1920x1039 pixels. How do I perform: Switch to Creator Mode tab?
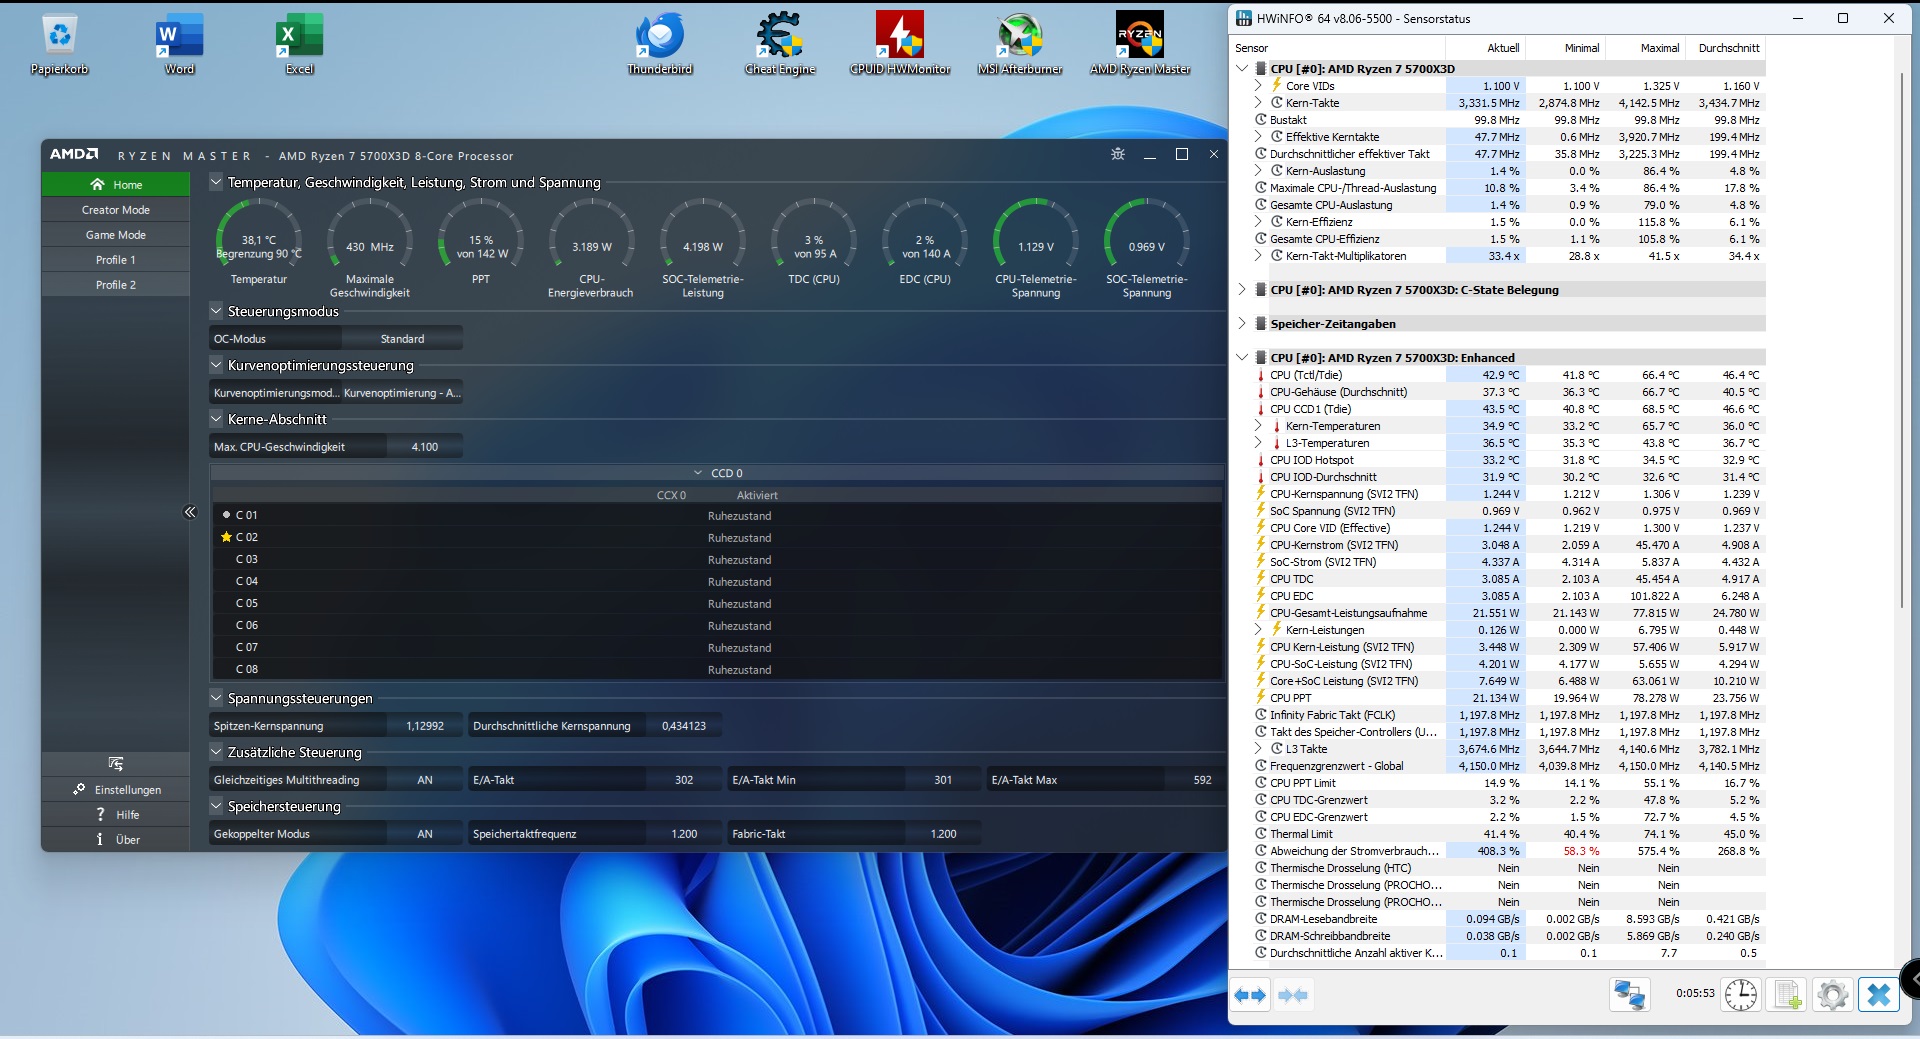pos(116,210)
